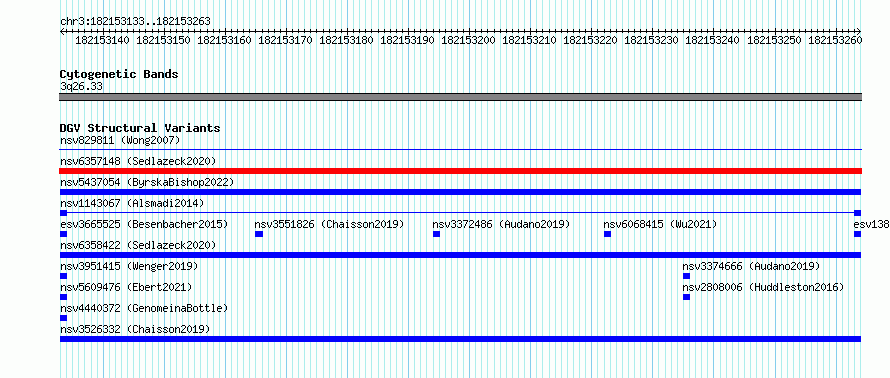This screenshot has width=890, height=378.
Task: Select the nsv3372486 small blue marker
Action: (436, 234)
